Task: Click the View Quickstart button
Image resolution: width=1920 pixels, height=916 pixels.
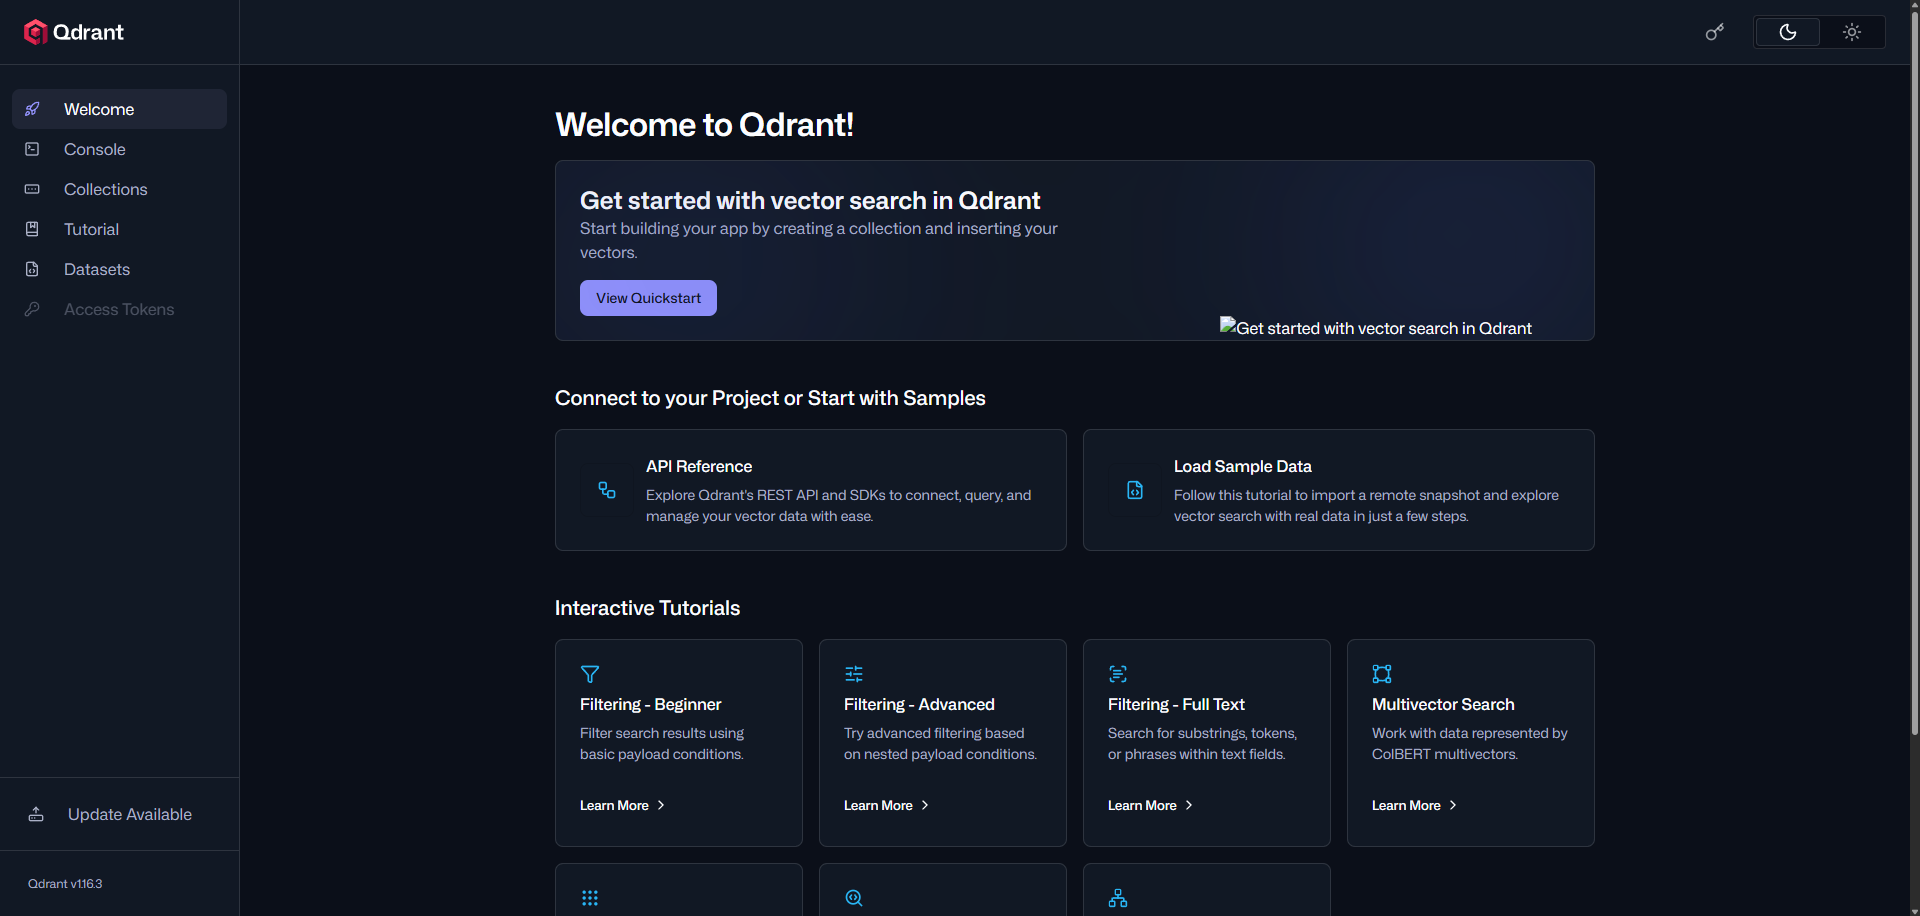Action: [x=648, y=298]
